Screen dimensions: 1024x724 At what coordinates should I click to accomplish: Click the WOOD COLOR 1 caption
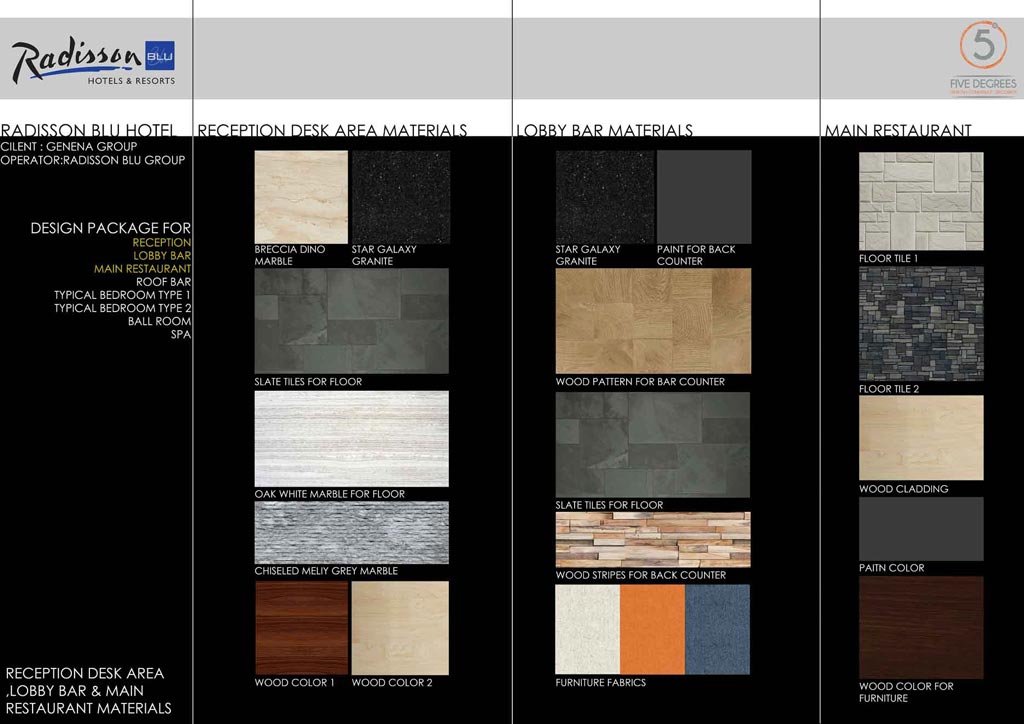coord(295,682)
